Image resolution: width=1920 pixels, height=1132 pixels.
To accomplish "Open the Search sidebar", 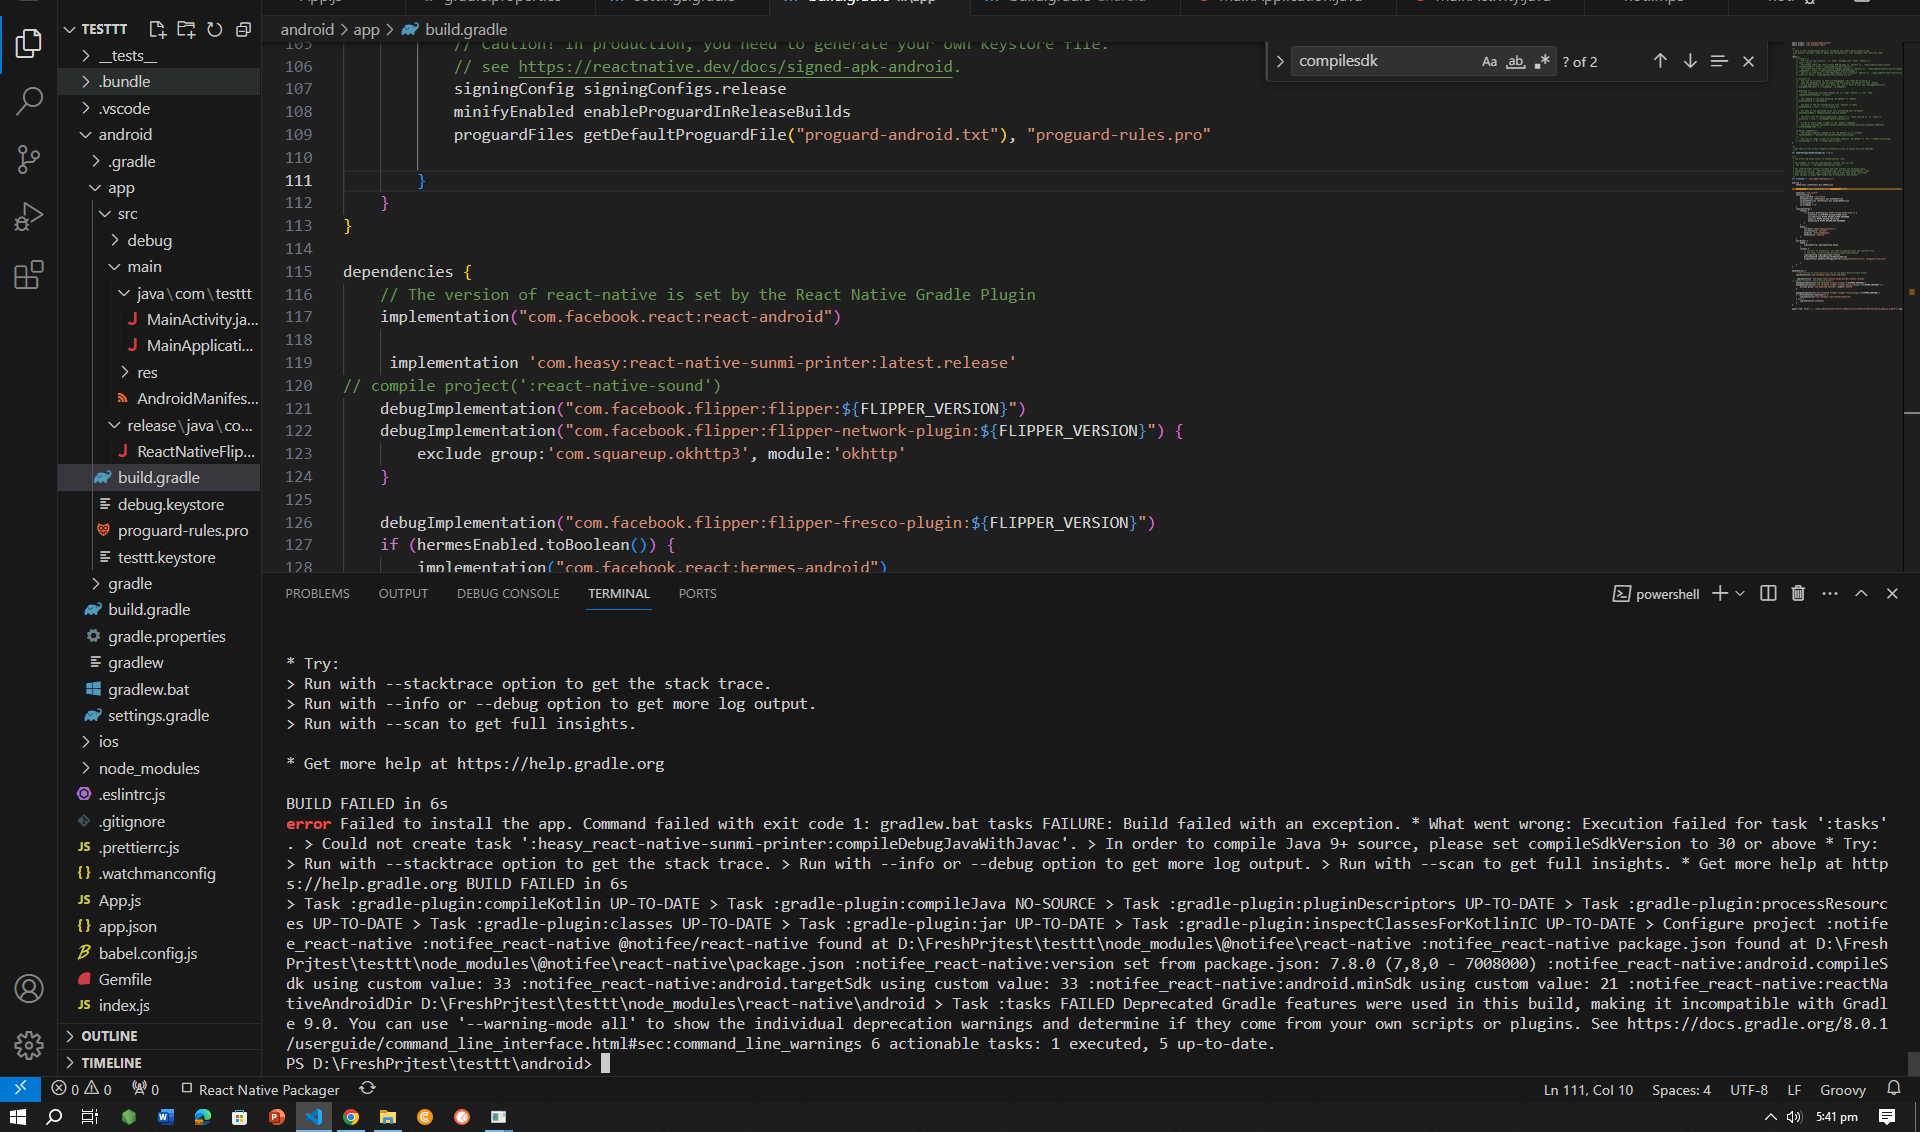I will click(x=29, y=101).
